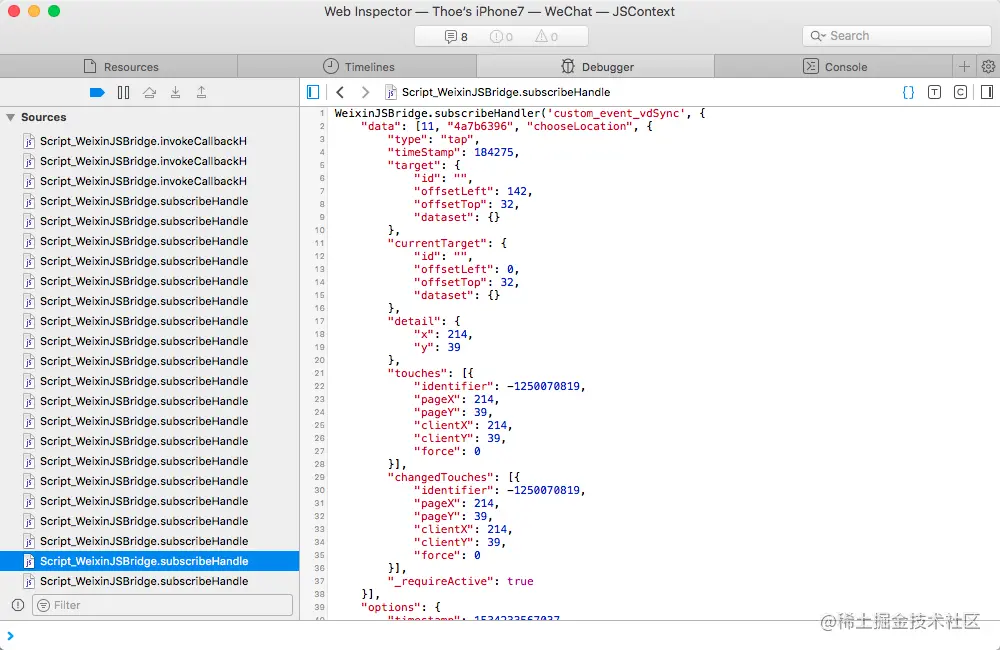
Task: Add a new tab with plus button
Action: pyautogui.click(x=964, y=67)
